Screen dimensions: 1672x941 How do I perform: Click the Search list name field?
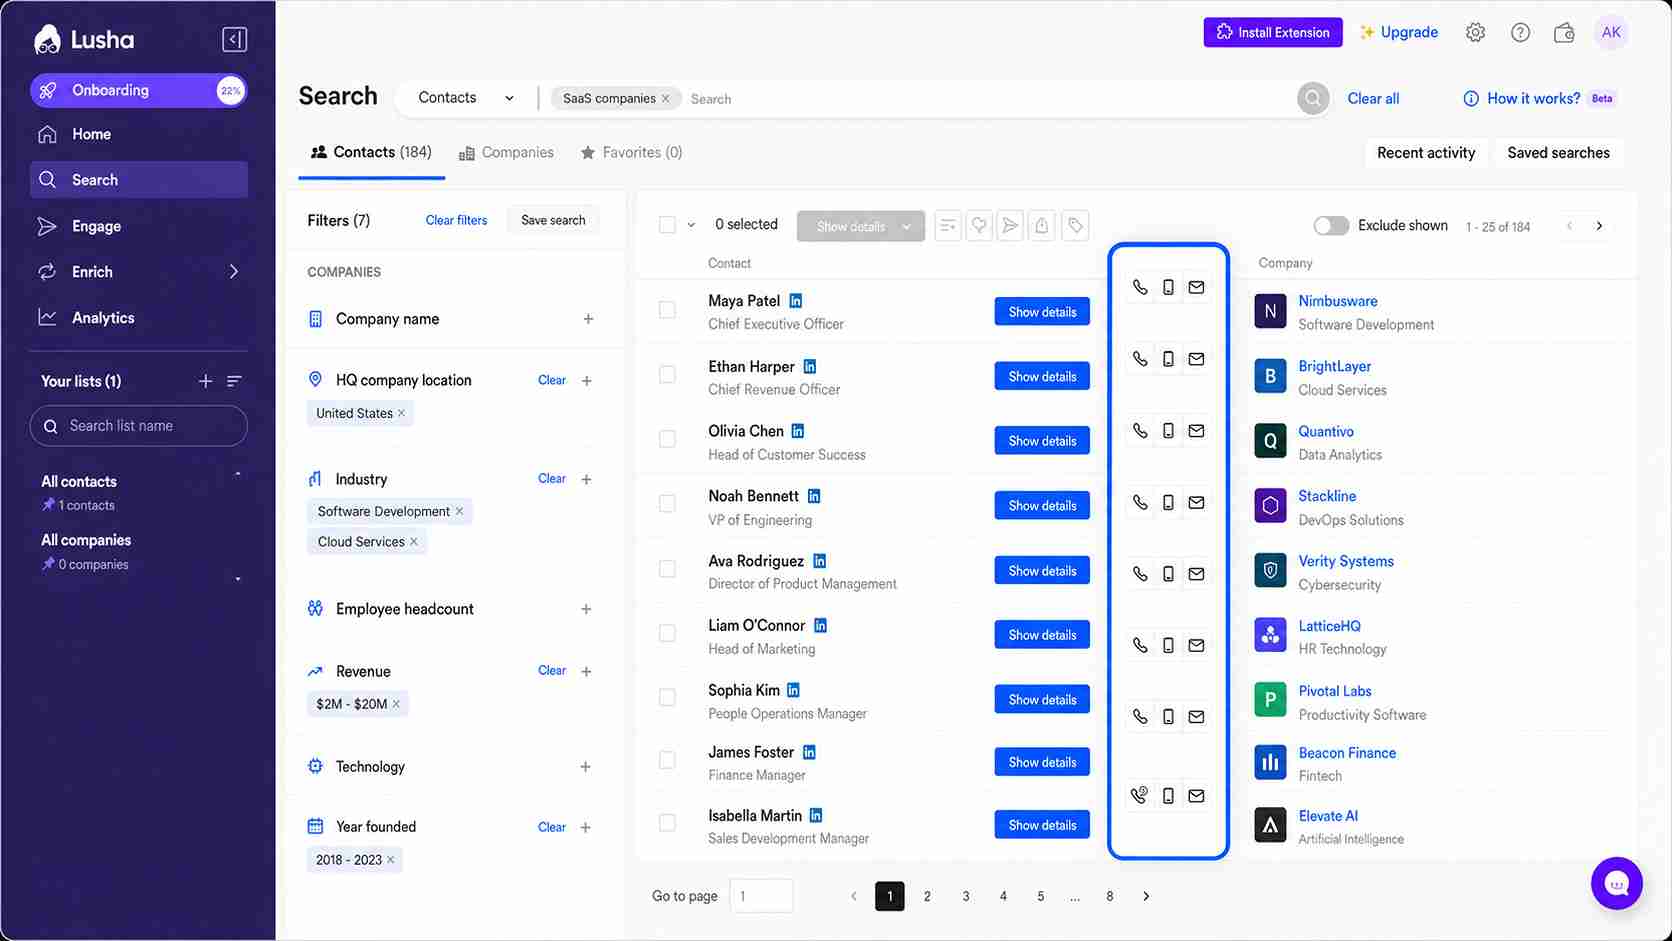139,426
